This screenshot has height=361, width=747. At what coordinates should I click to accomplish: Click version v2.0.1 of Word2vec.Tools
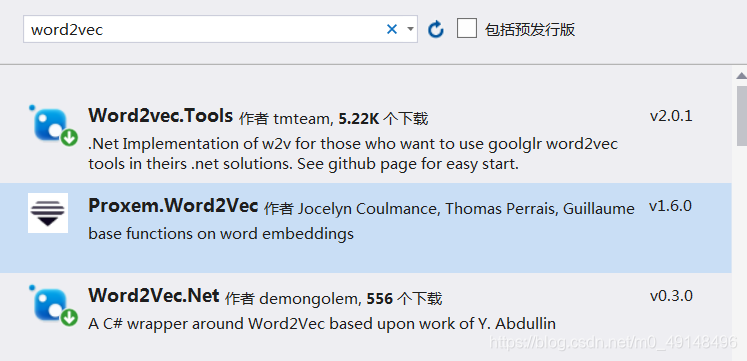point(671,116)
